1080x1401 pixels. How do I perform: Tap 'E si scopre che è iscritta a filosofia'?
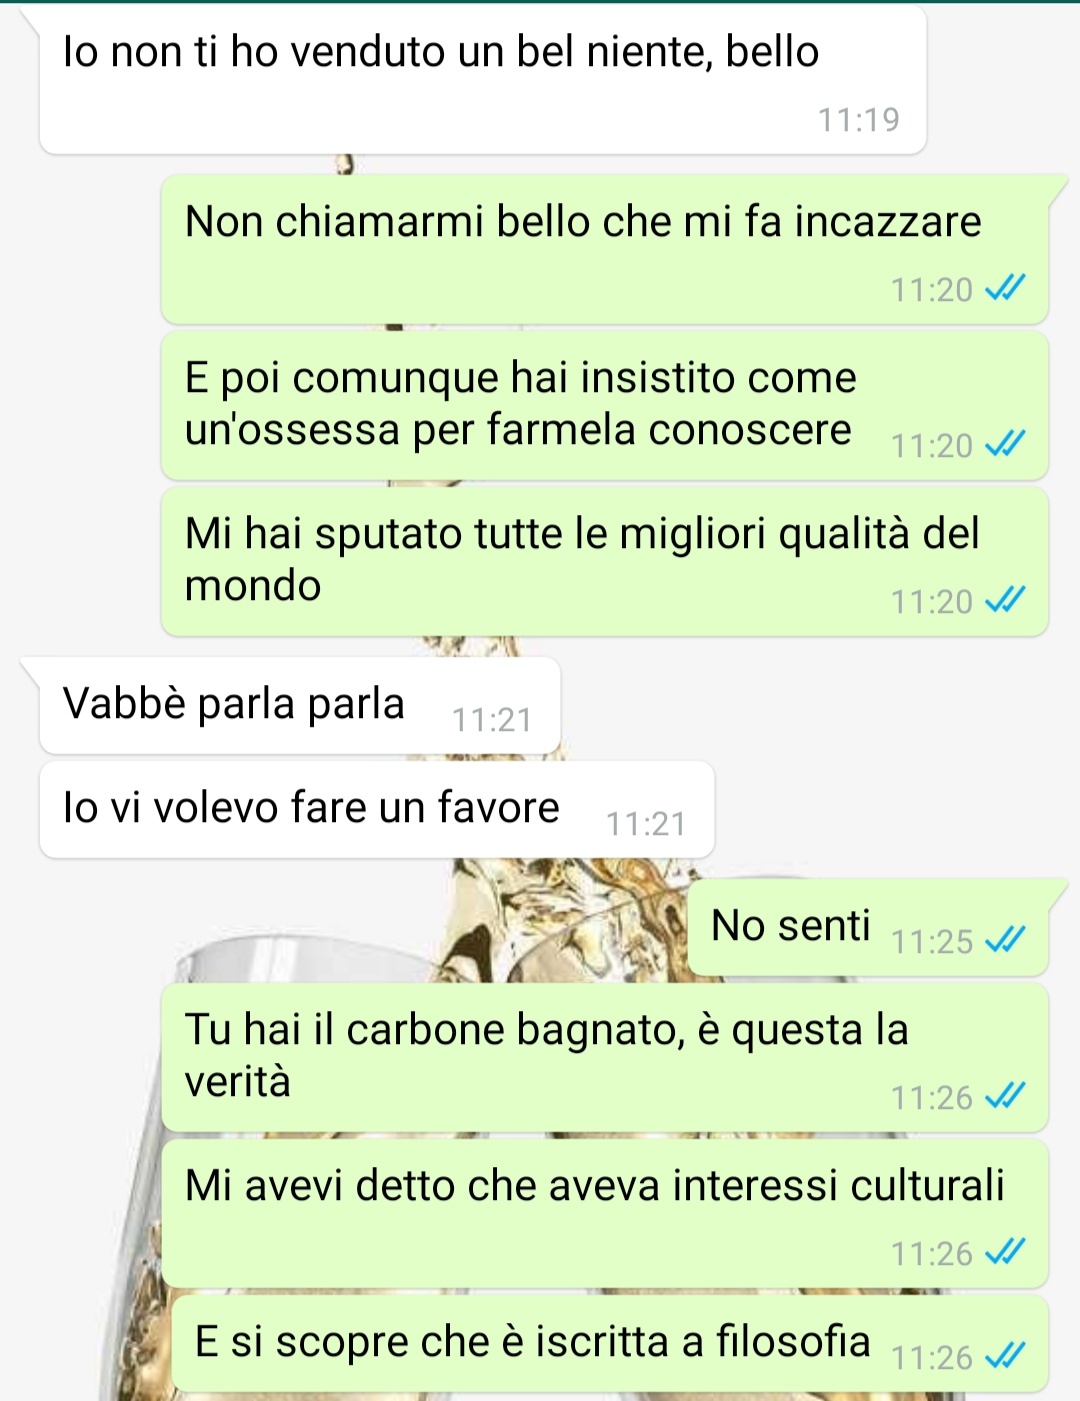coord(610,1344)
